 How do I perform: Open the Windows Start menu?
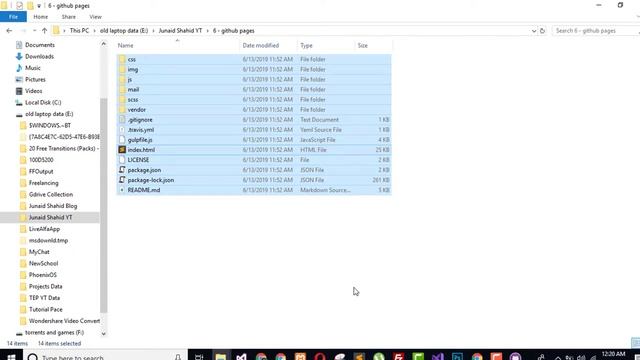click(11, 357)
